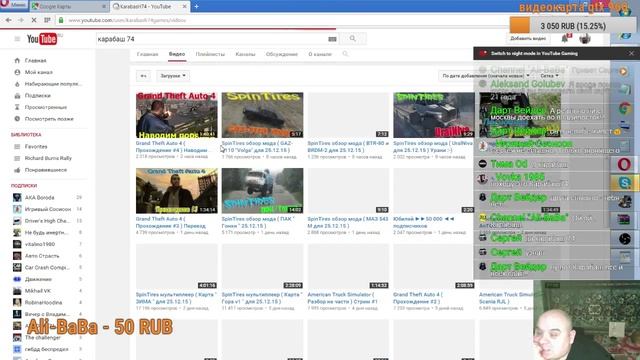Open the Opera icon in the desktop column
This screenshot has width=640, height=360.
pyautogui.click(x=624, y=164)
